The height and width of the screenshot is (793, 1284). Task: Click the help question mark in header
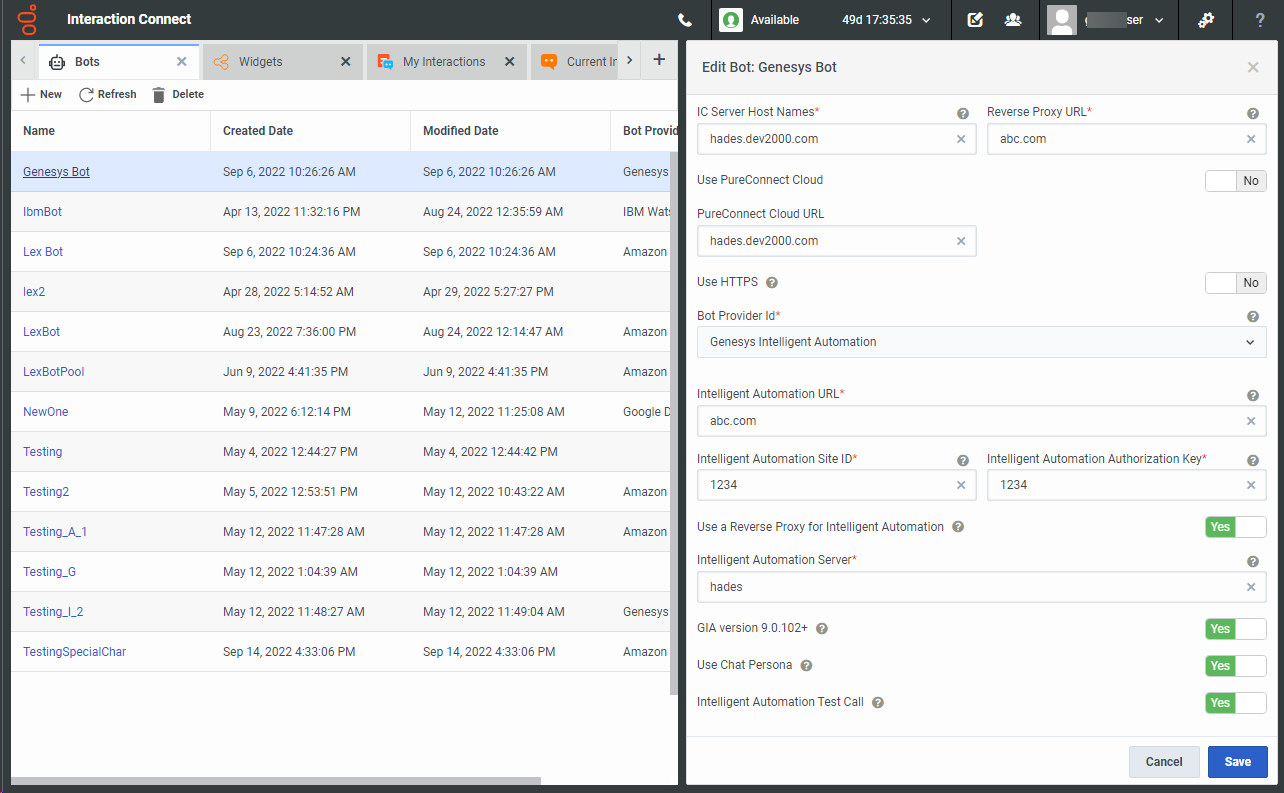pyautogui.click(x=1259, y=20)
